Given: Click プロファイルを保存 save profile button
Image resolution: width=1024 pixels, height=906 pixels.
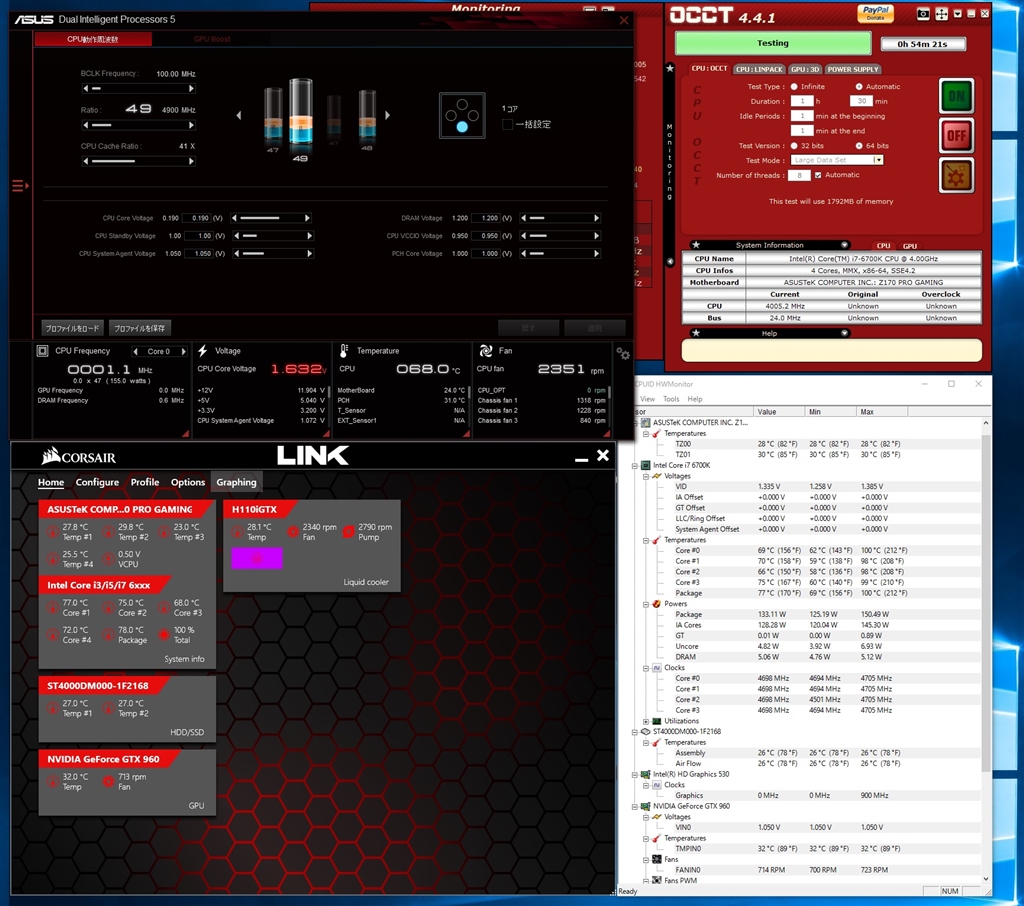Looking at the screenshot, I should point(140,328).
